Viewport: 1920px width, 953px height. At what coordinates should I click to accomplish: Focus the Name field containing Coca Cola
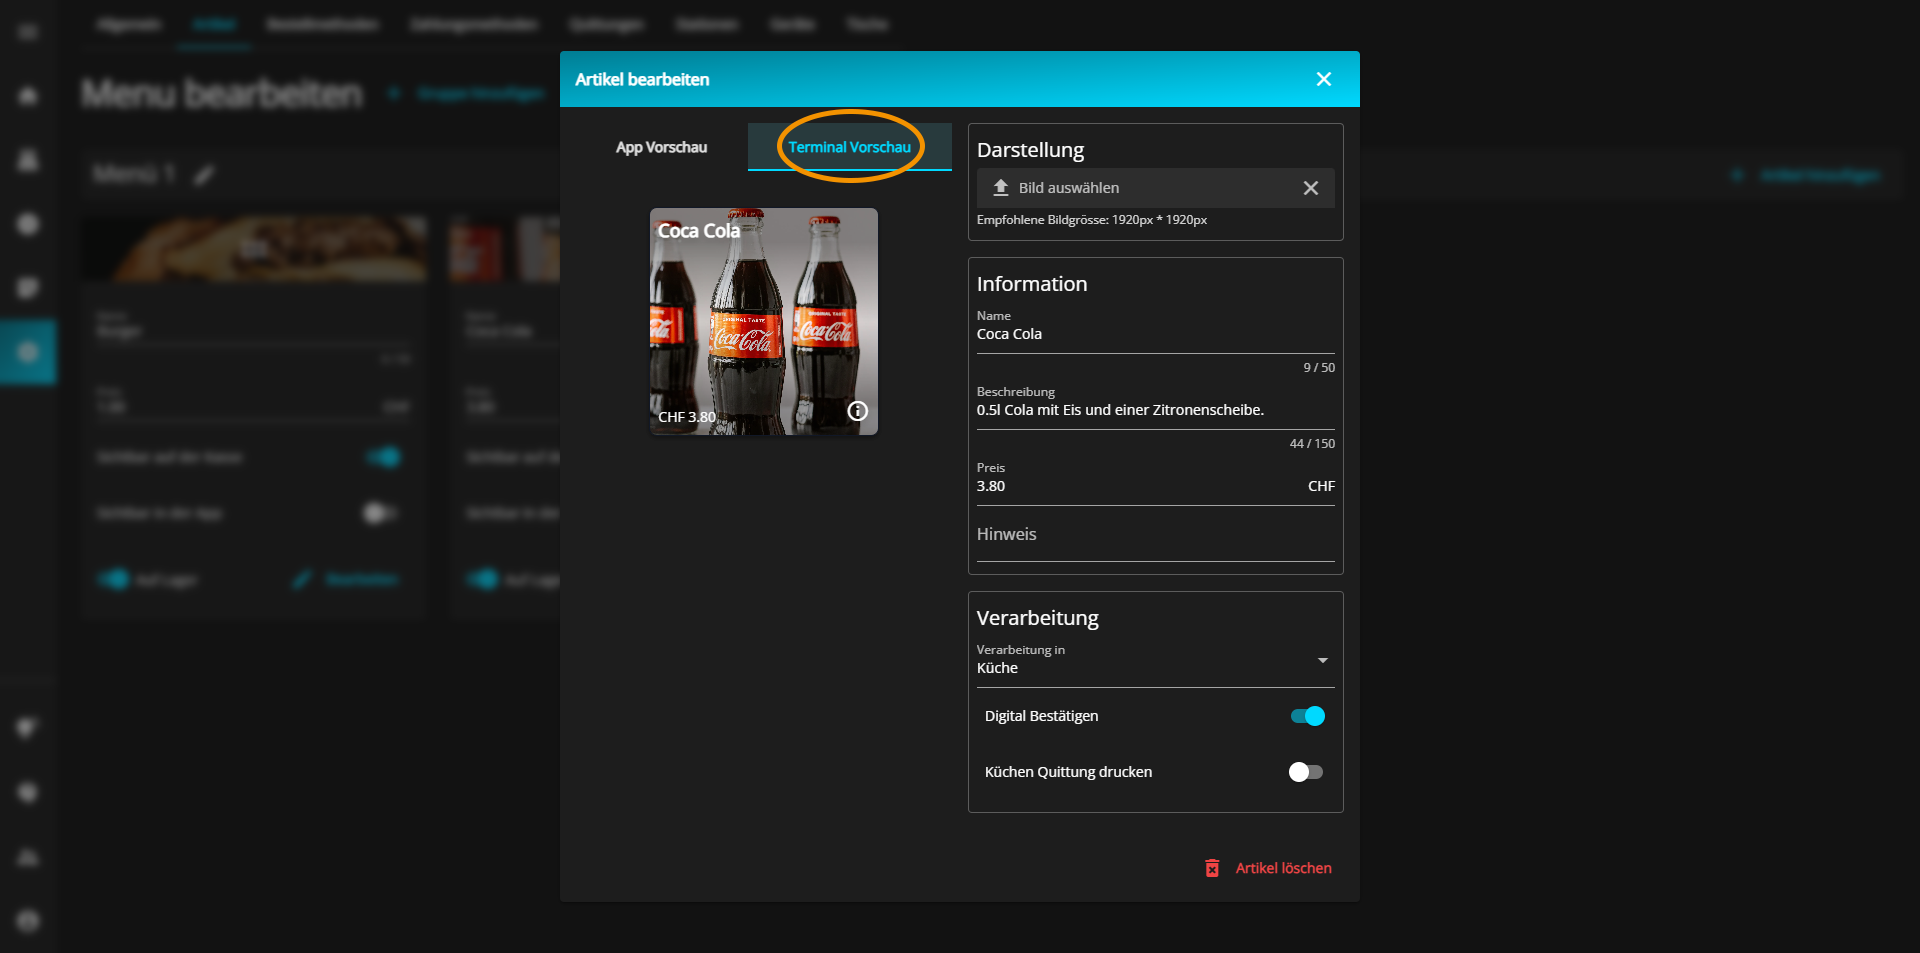1156,334
